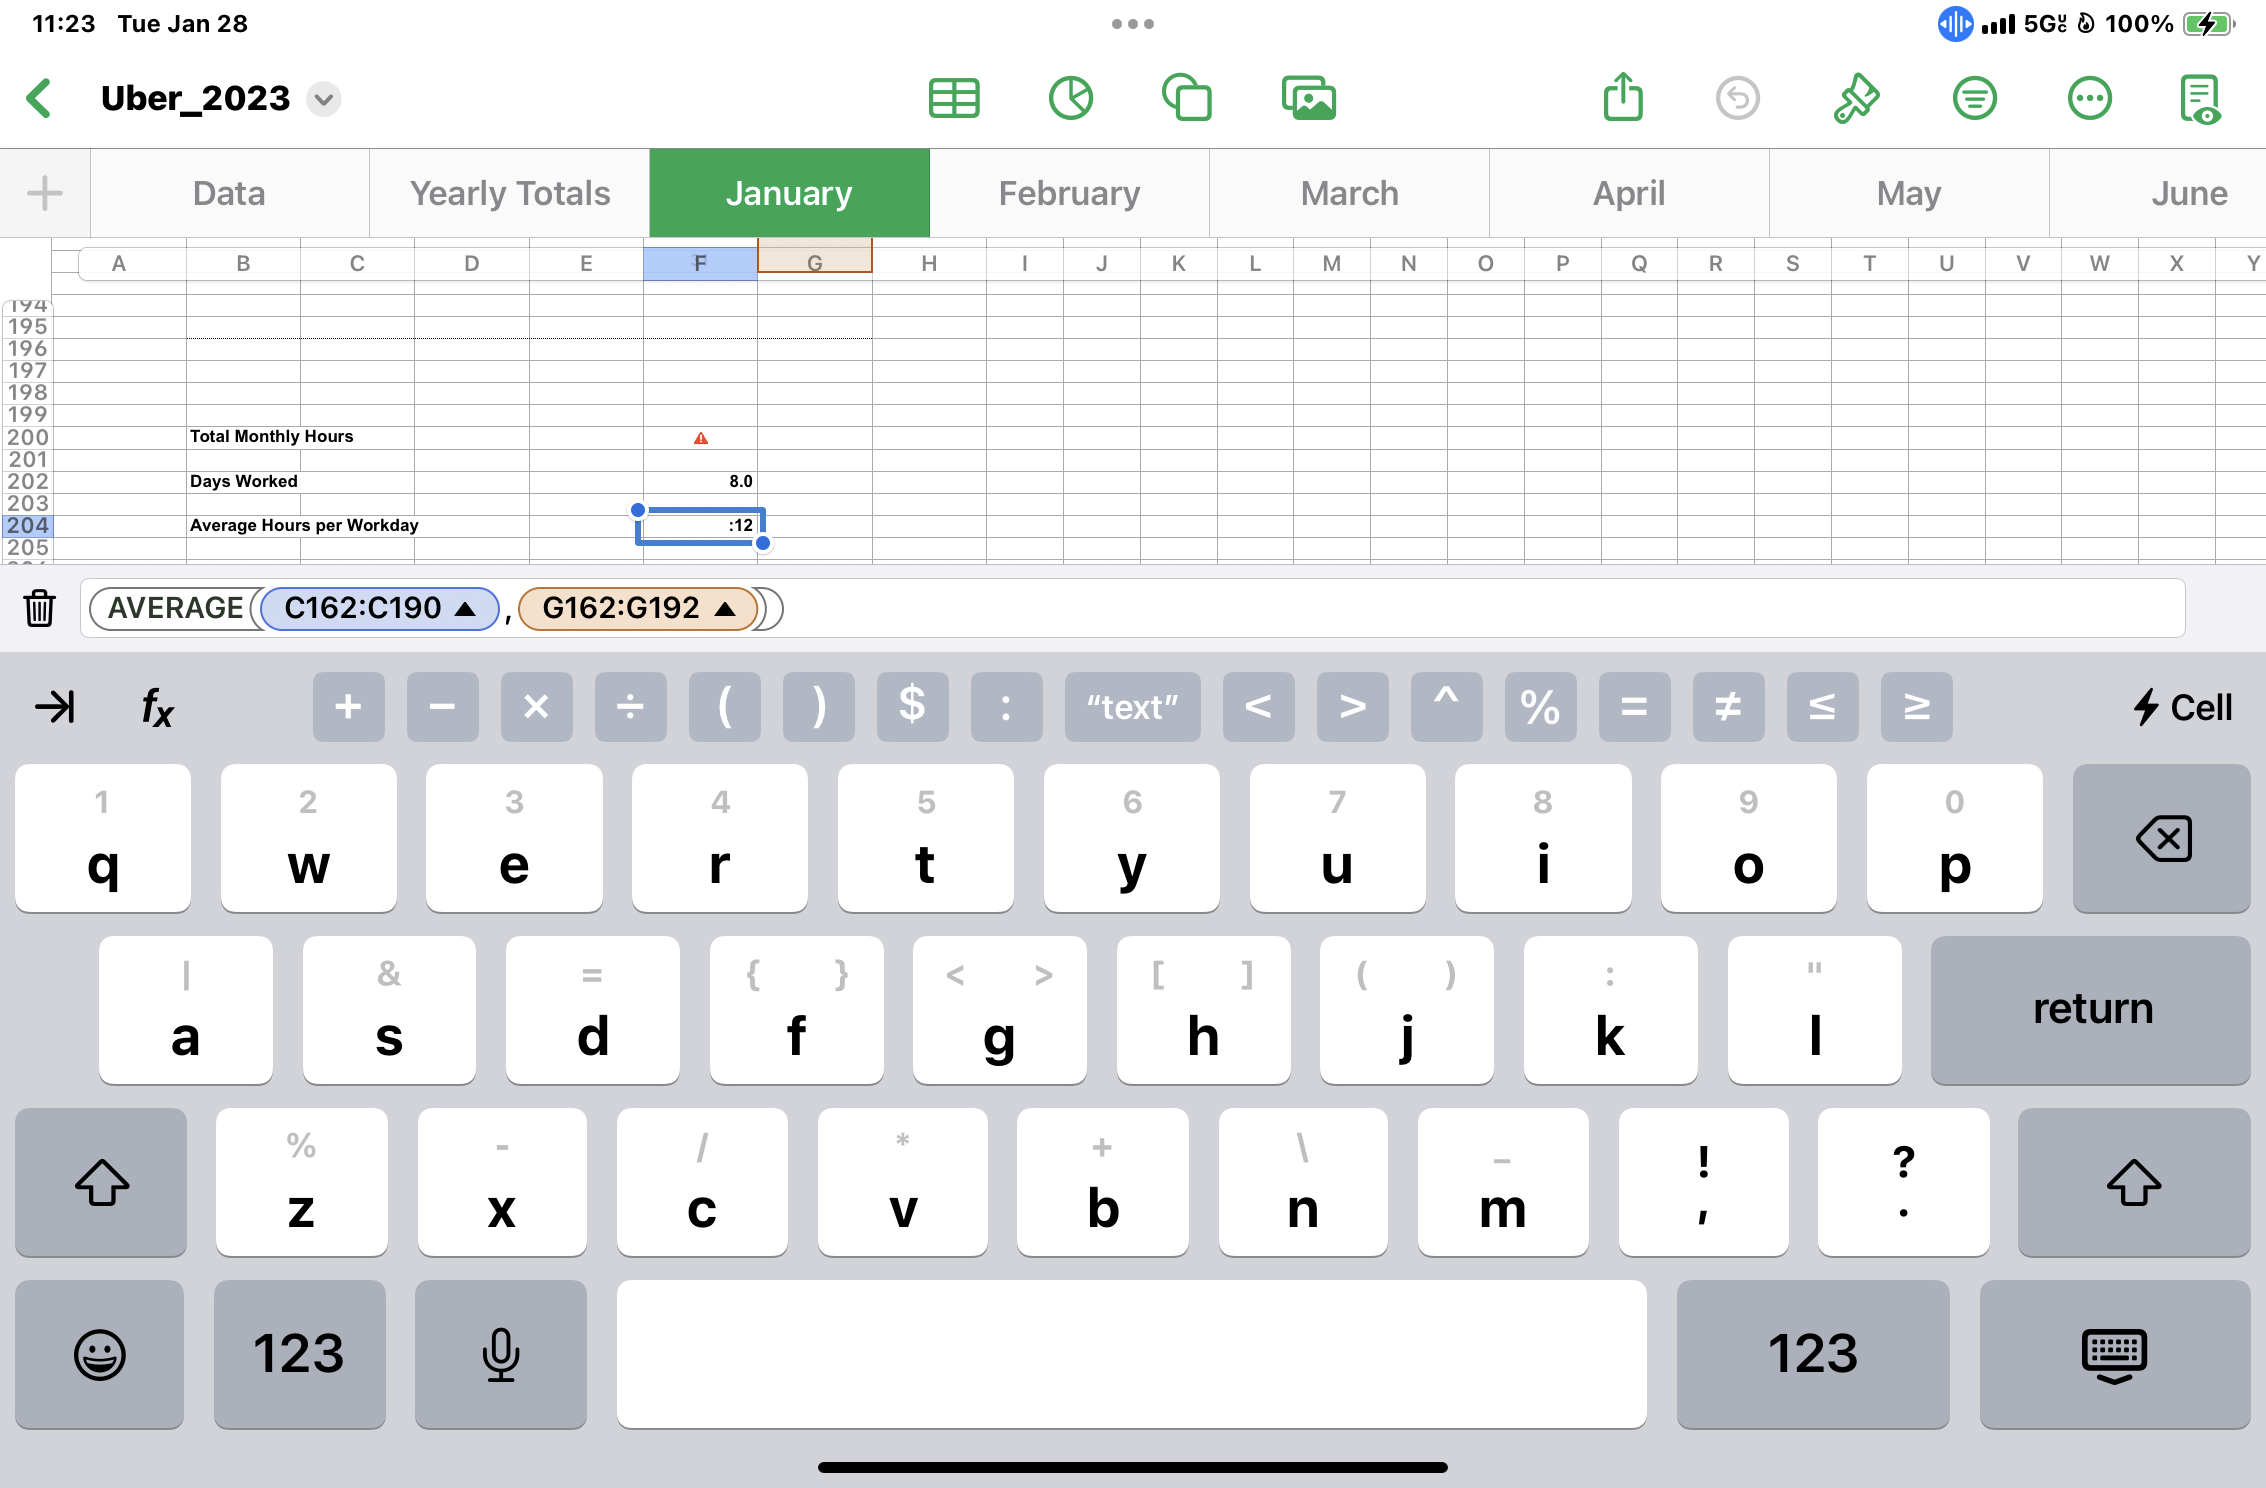Insert a table using the table icon
Image resolution: width=2266 pixels, height=1488 pixels.
[954, 98]
